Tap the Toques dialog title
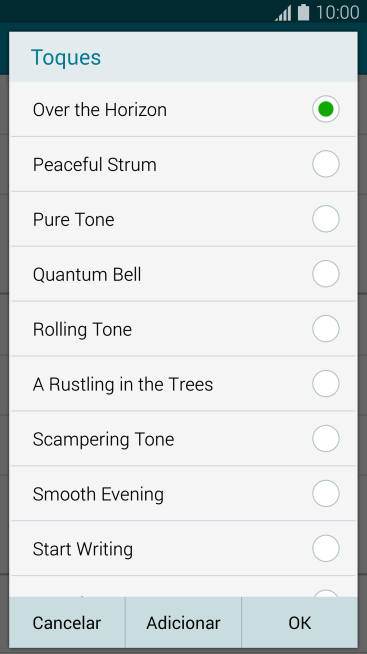Viewport: 367px width, 654px height. tap(66, 58)
